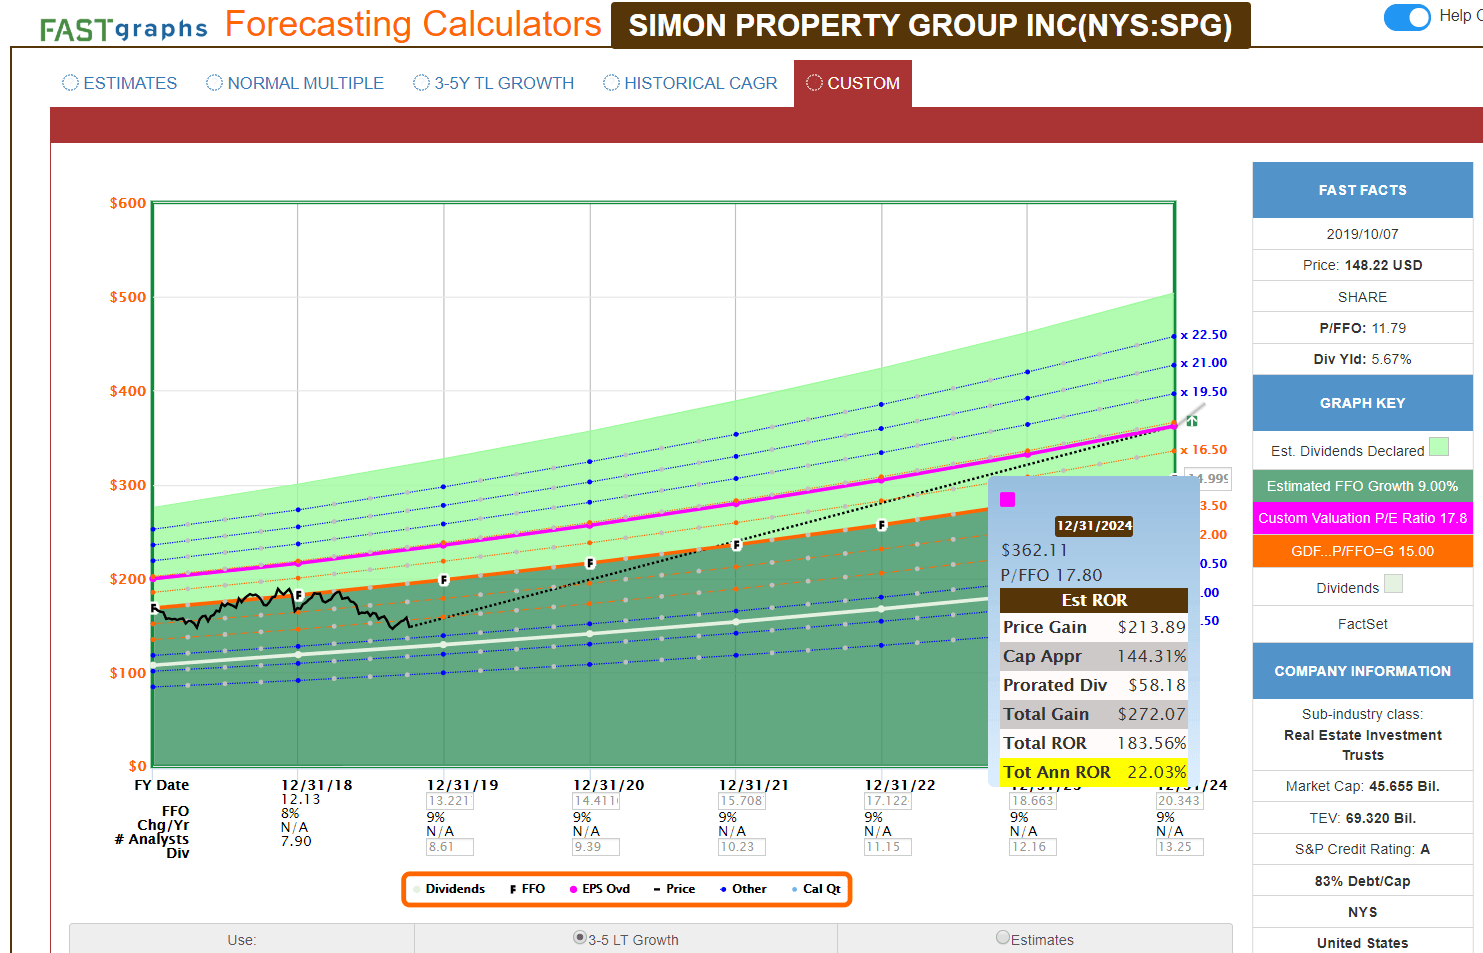Image resolution: width=1483 pixels, height=953 pixels.
Task: Click the 12/31/2024 tooltip date label
Action: [1094, 525]
